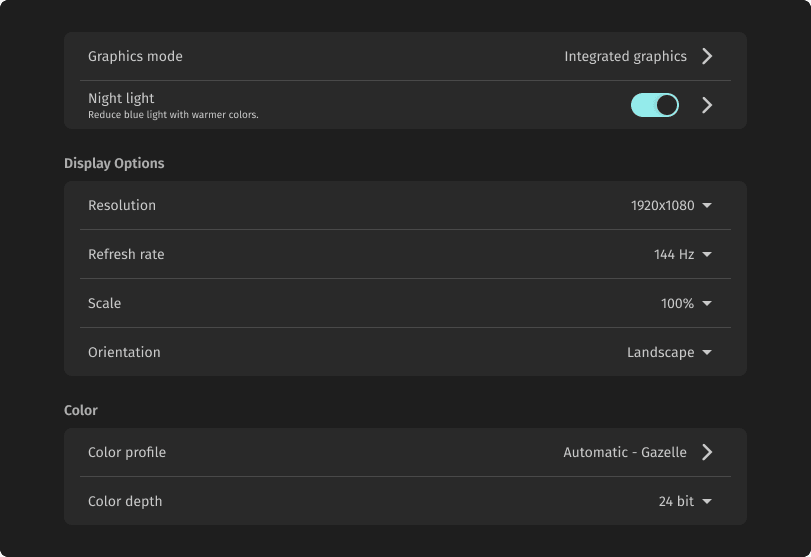Viewport: 811px width, 557px height.
Task: Open Graphics mode chevron arrow
Action: (707, 57)
